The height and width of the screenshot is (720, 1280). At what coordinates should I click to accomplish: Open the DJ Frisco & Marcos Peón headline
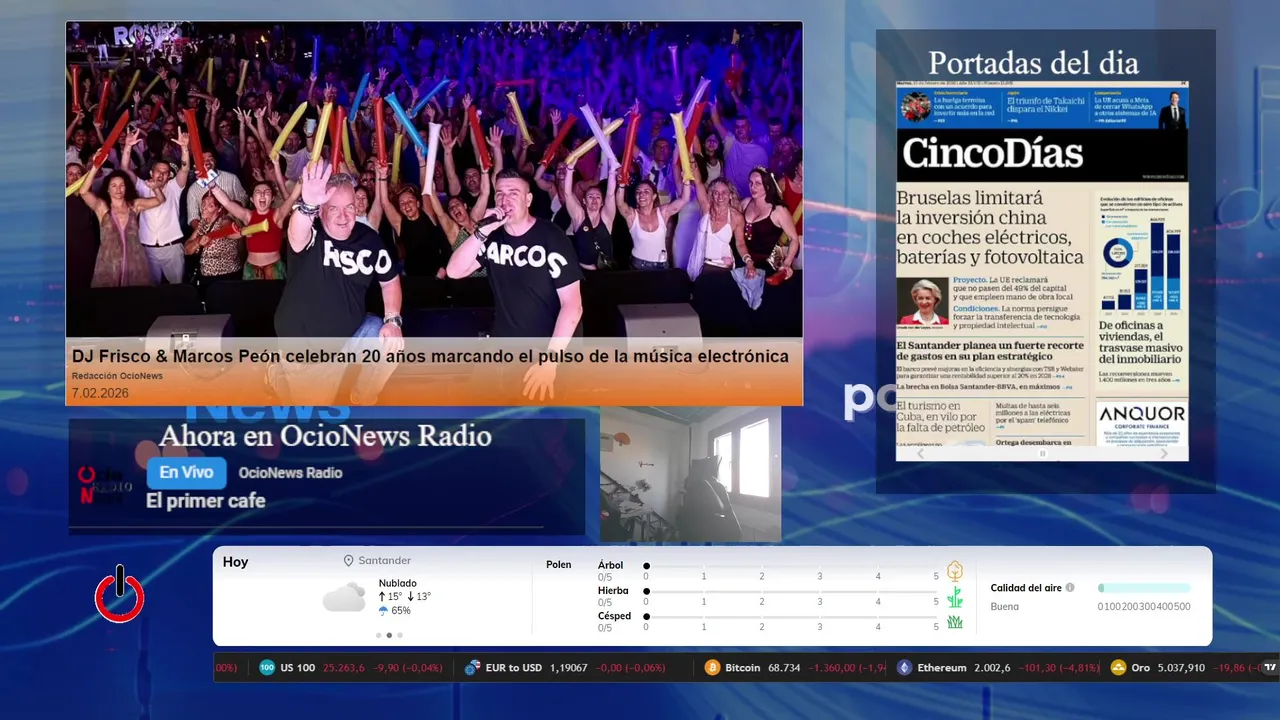pyautogui.click(x=430, y=356)
